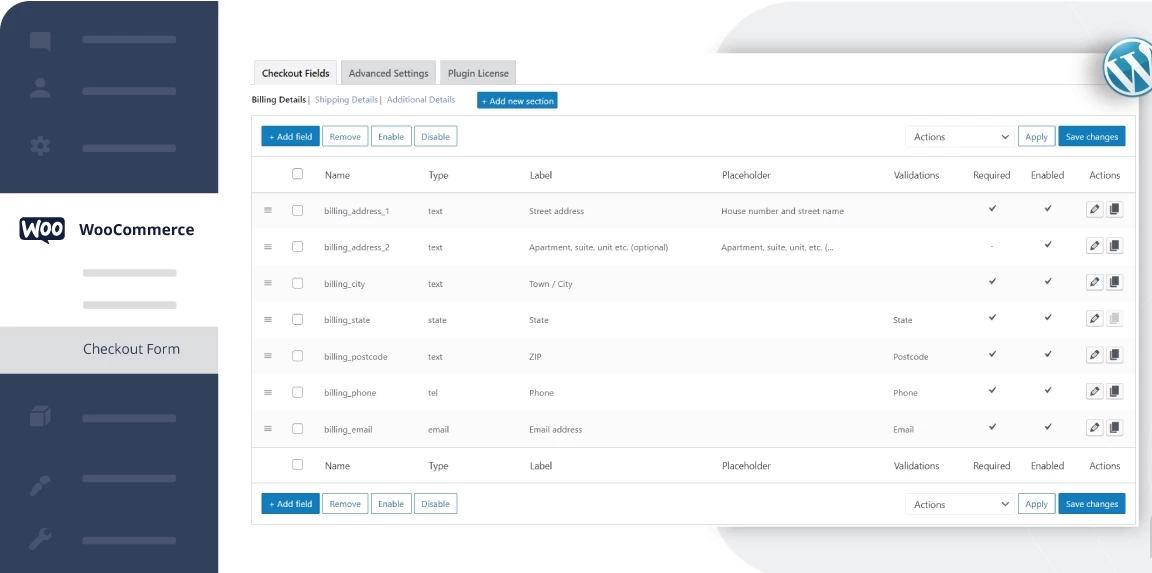Click the top Add field button
This screenshot has width=1152, height=573.
pyautogui.click(x=290, y=137)
